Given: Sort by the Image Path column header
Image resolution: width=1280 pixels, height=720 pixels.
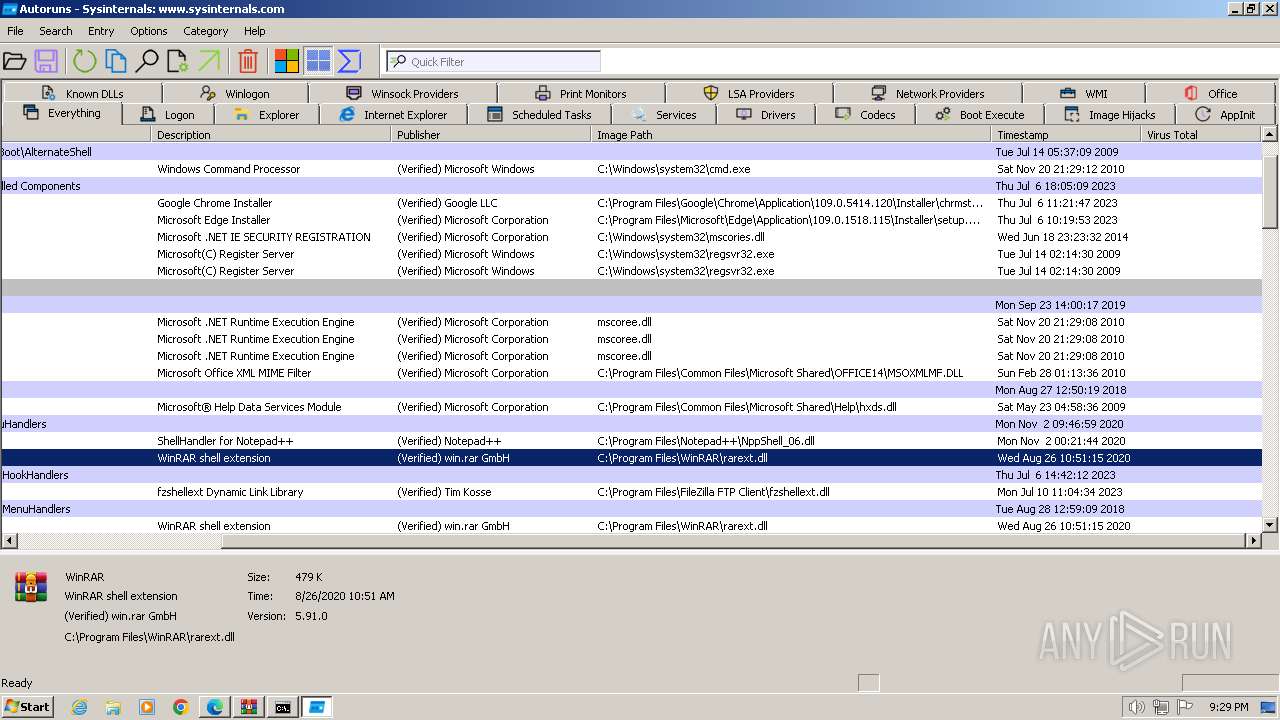Looking at the screenshot, I should click(x=792, y=134).
